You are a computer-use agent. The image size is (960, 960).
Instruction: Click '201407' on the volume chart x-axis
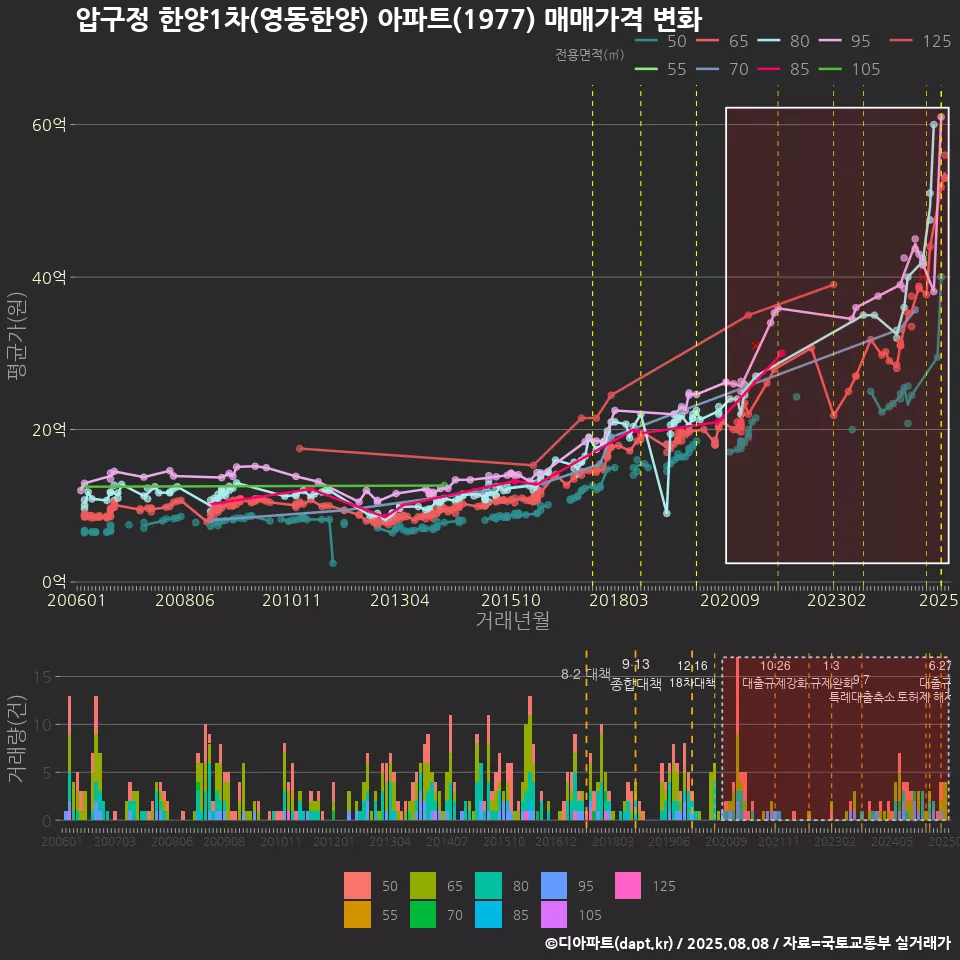click(447, 842)
